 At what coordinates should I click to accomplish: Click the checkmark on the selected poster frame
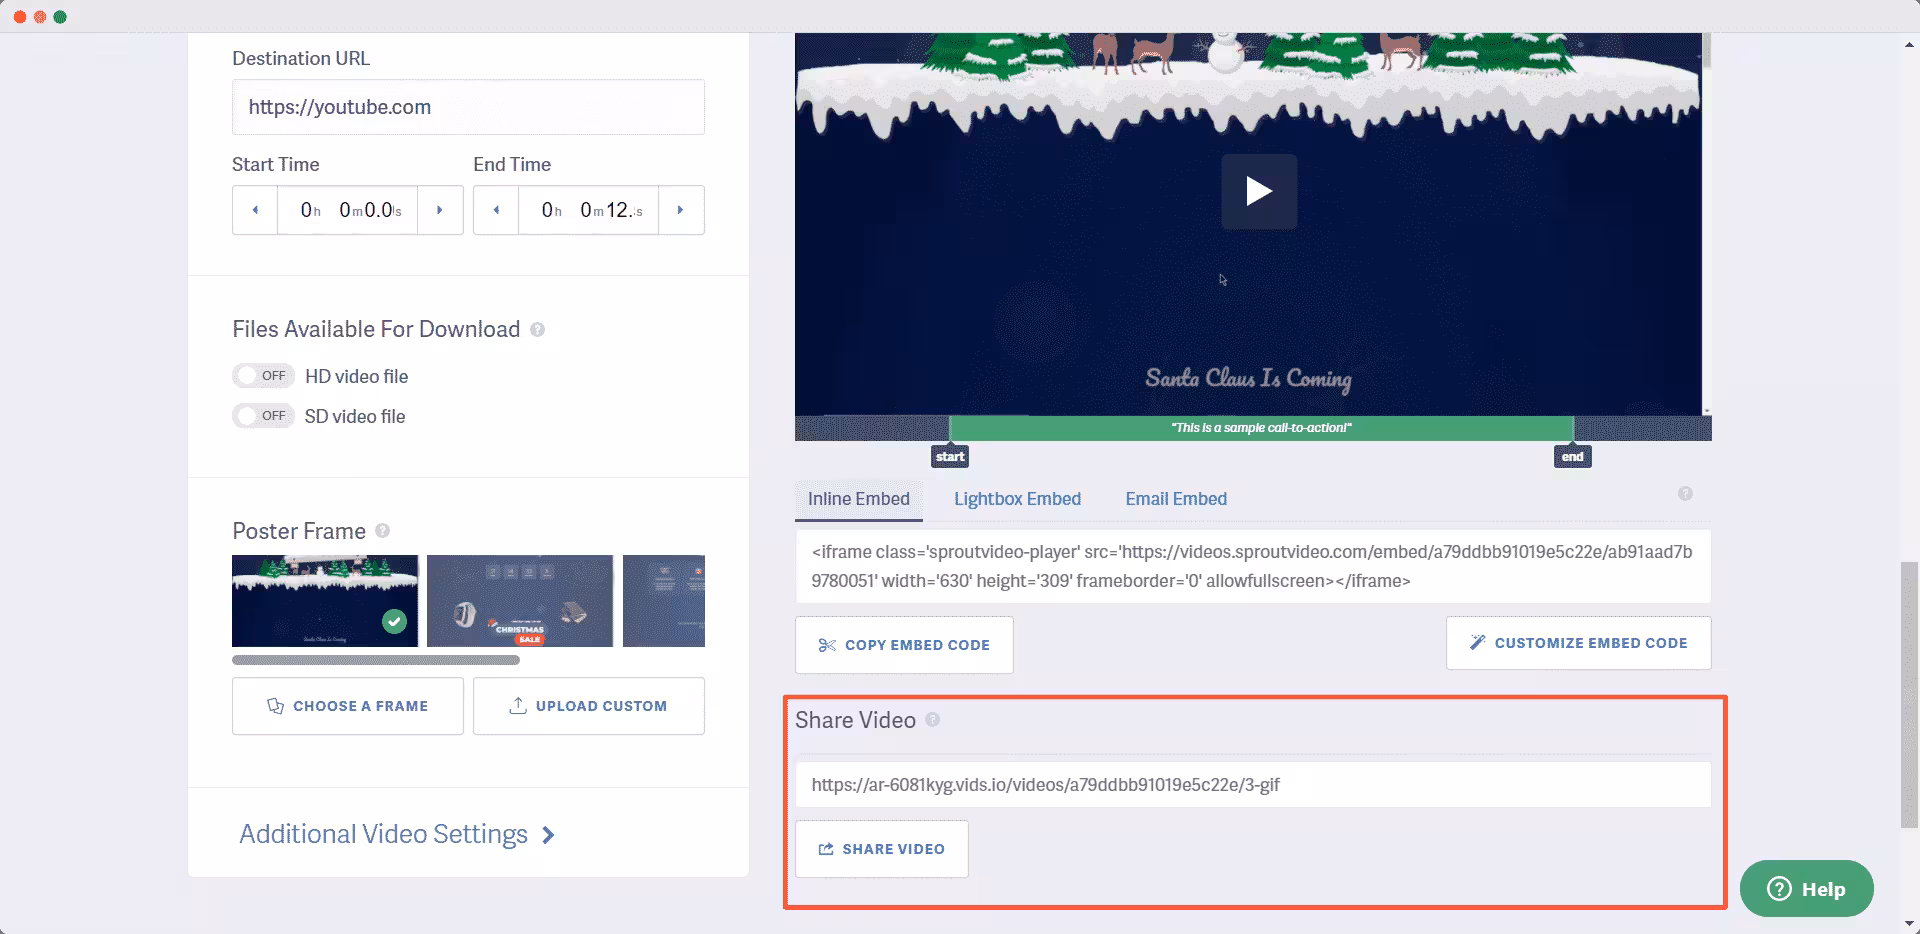(x=395, y=621)
